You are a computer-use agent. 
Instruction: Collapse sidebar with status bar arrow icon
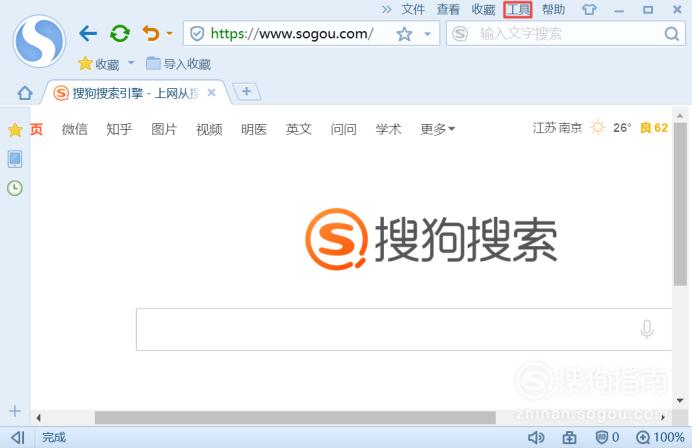[x=18, y=437]
